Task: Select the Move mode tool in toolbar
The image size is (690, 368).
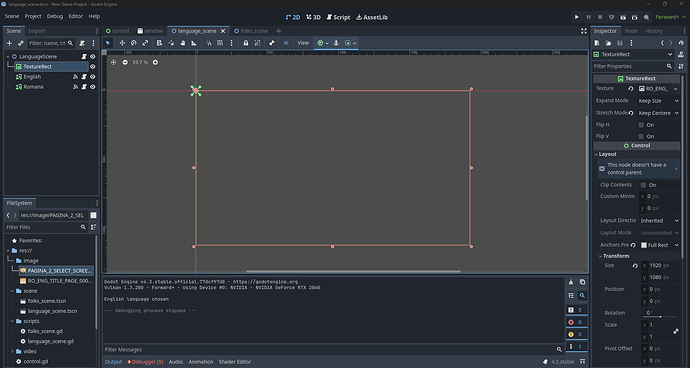Action: (122, 43)
